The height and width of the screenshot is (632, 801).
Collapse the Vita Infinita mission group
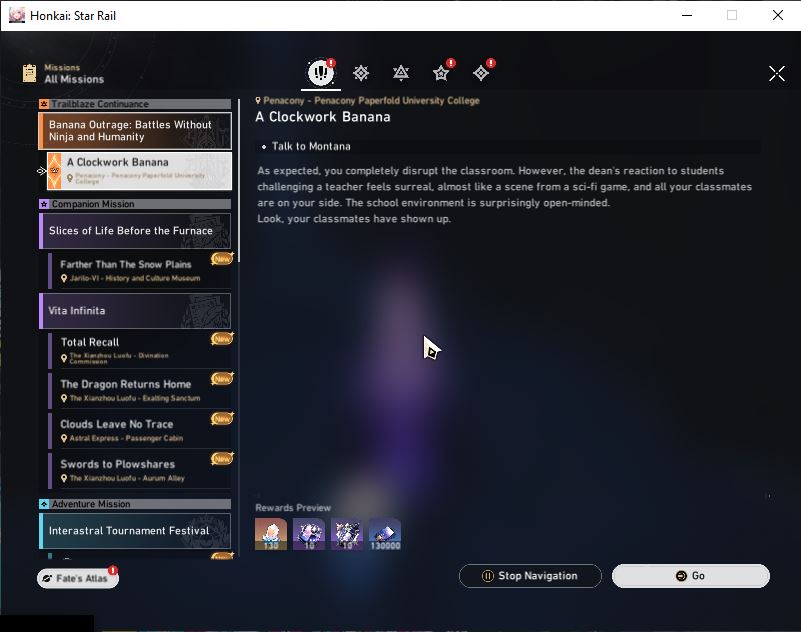pos(135,311)
